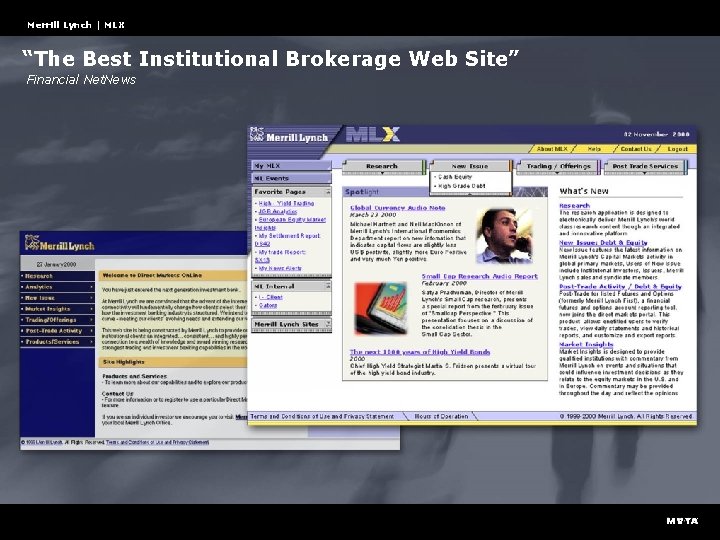Image resolution: width=720 pixels, height=540 pixels.
Task: Expand the Merrill Lynch Sites panel
Action: tap(328, 324)
